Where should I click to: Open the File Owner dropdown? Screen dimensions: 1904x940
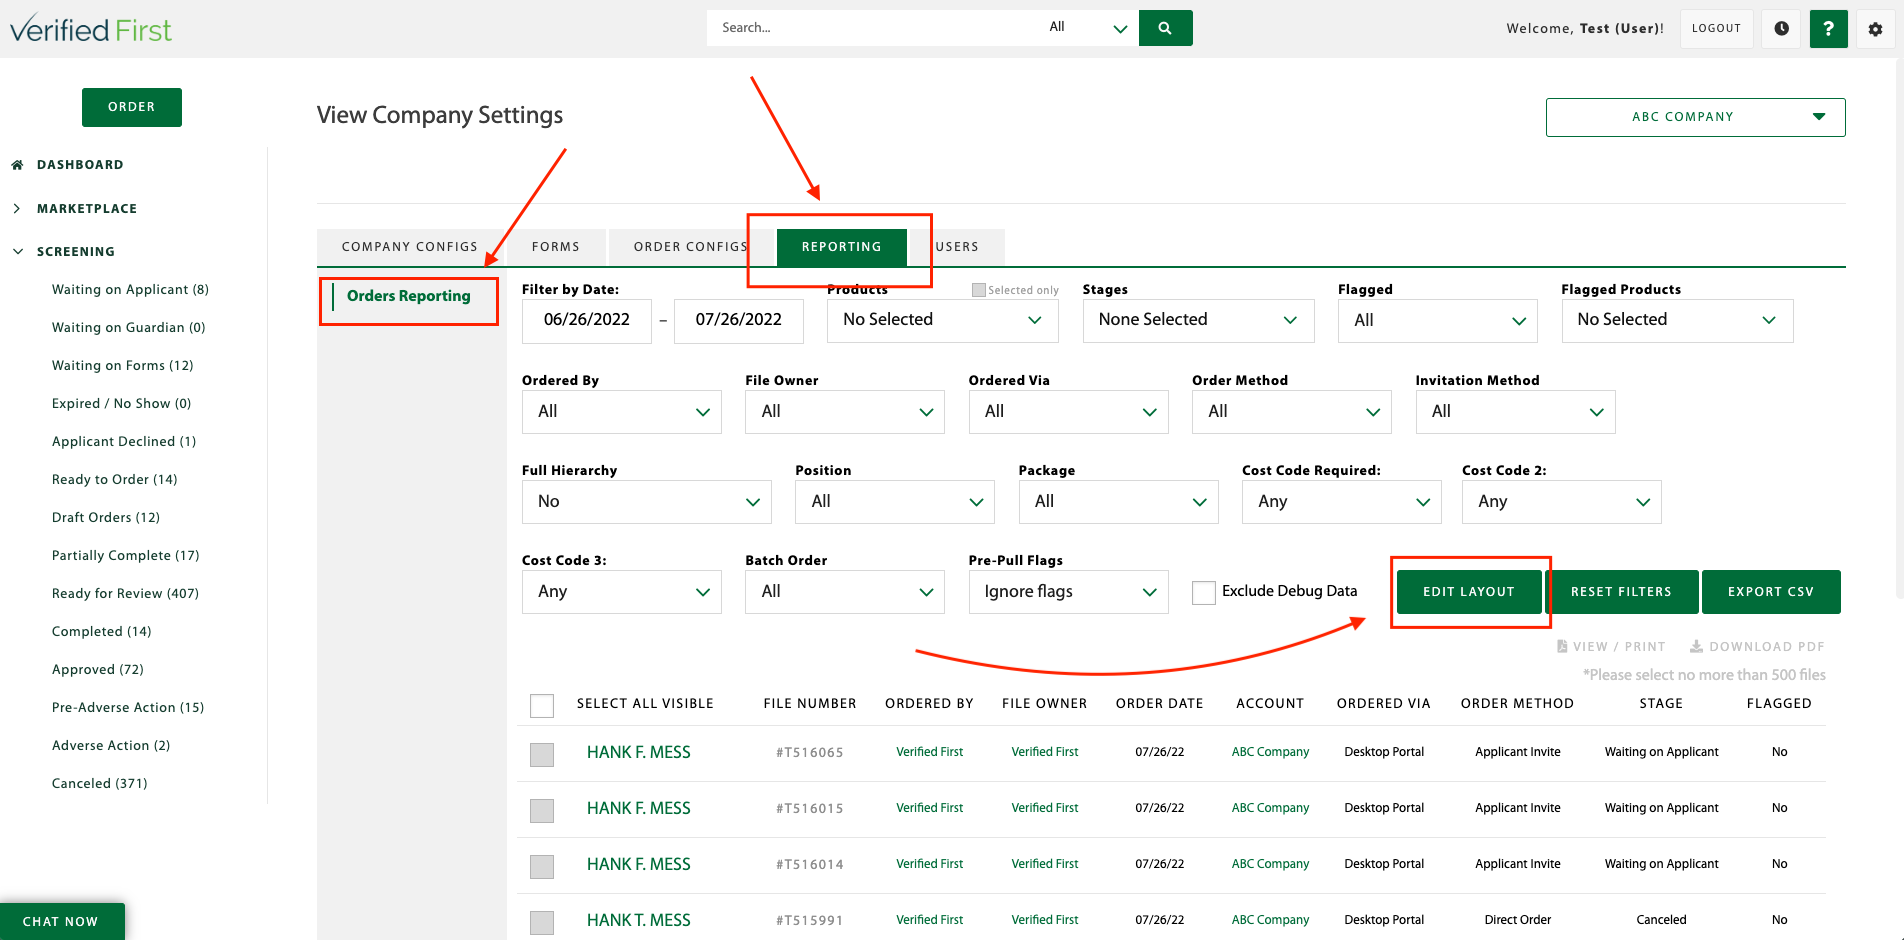(x=844, y=411)
